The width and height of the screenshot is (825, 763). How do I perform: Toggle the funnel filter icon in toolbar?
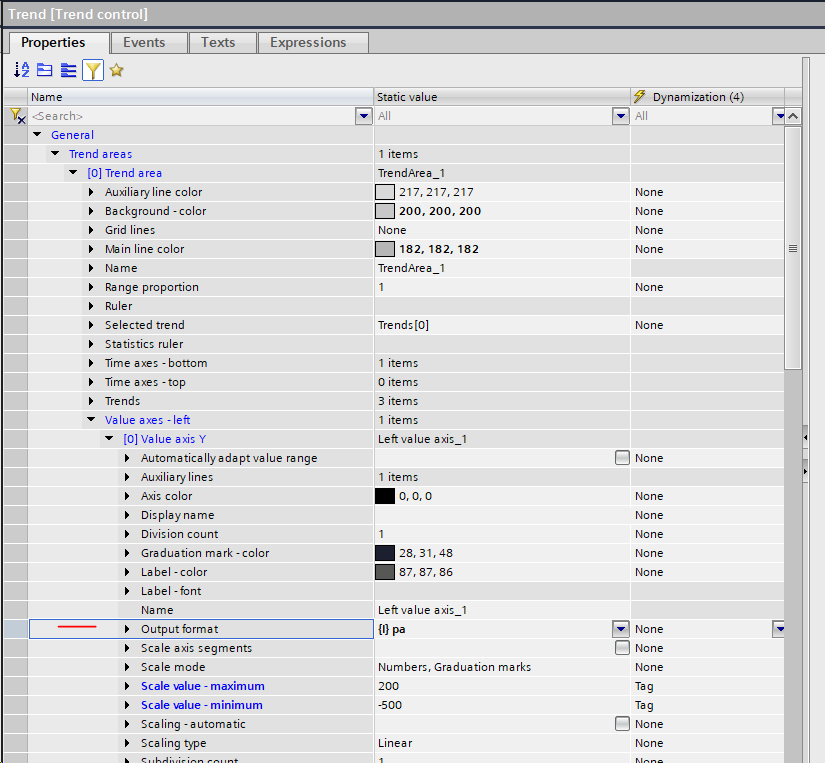[x=92, y=70]
